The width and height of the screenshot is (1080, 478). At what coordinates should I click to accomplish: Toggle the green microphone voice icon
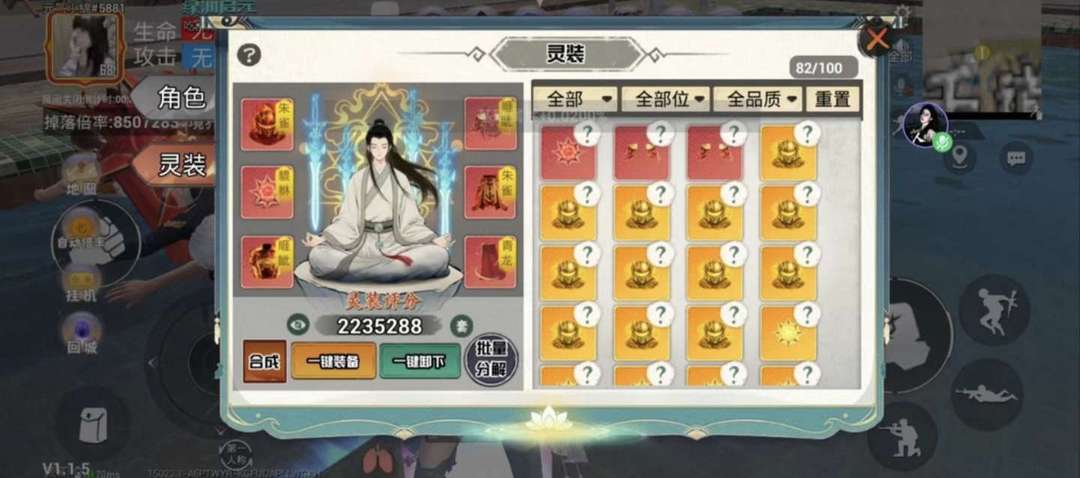(x=943, y=143)
